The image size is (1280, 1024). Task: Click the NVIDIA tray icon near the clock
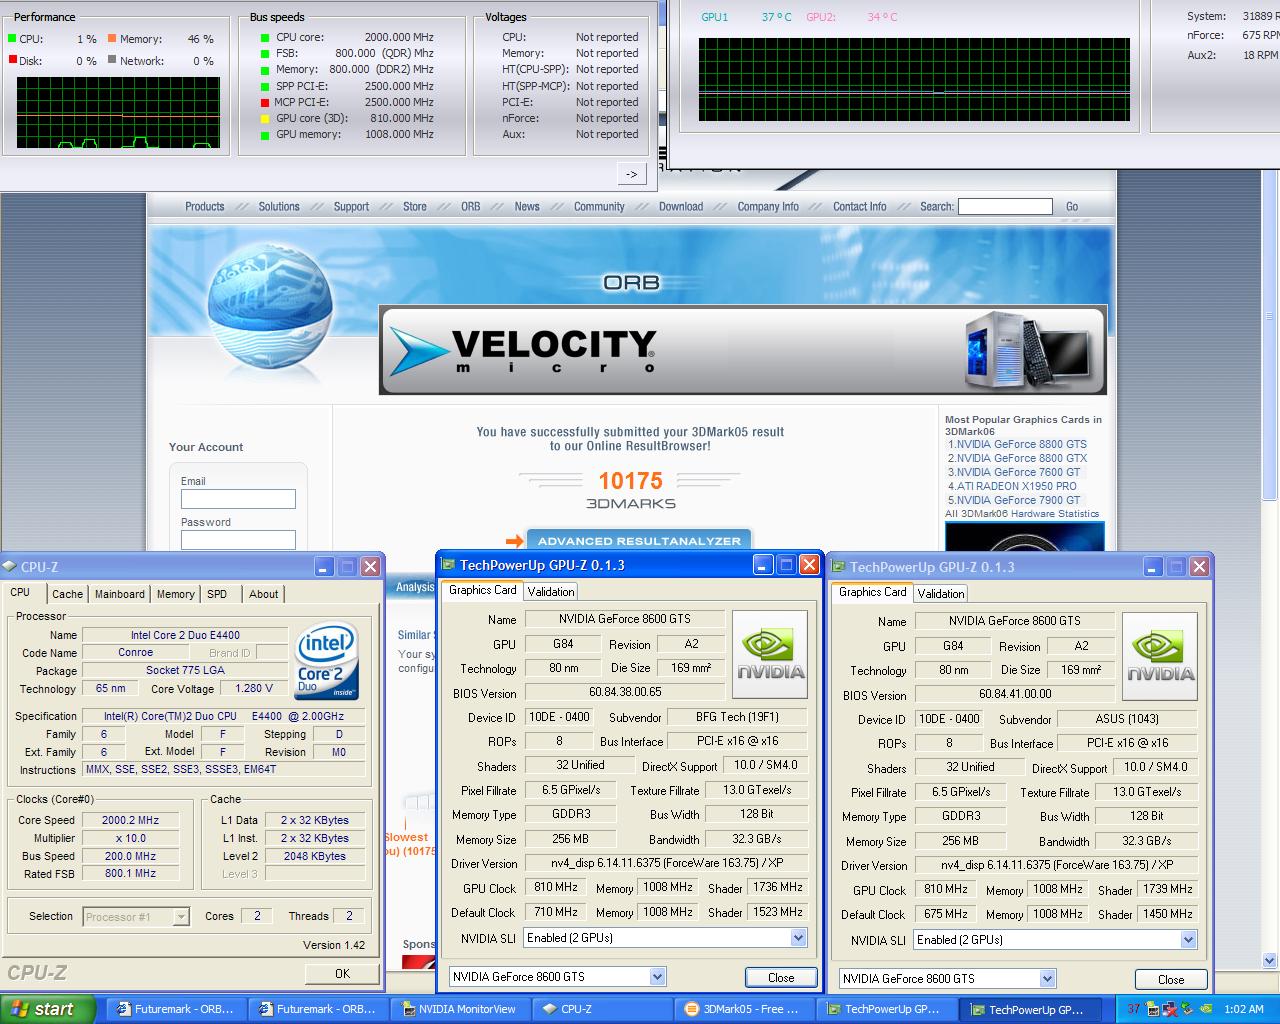click(x=1206, y=1009)
